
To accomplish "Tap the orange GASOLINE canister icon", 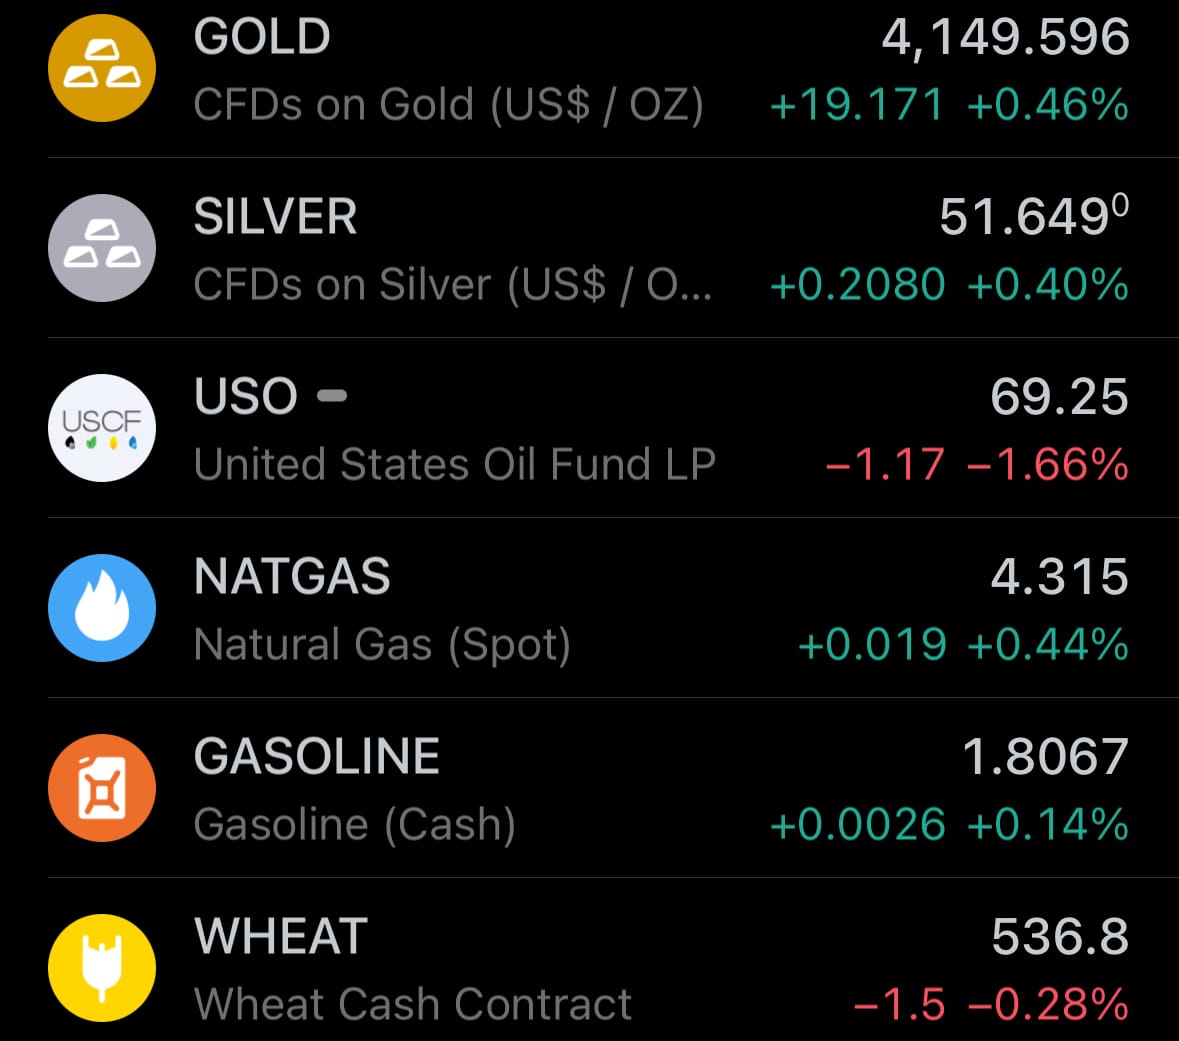I will point(102,788).
